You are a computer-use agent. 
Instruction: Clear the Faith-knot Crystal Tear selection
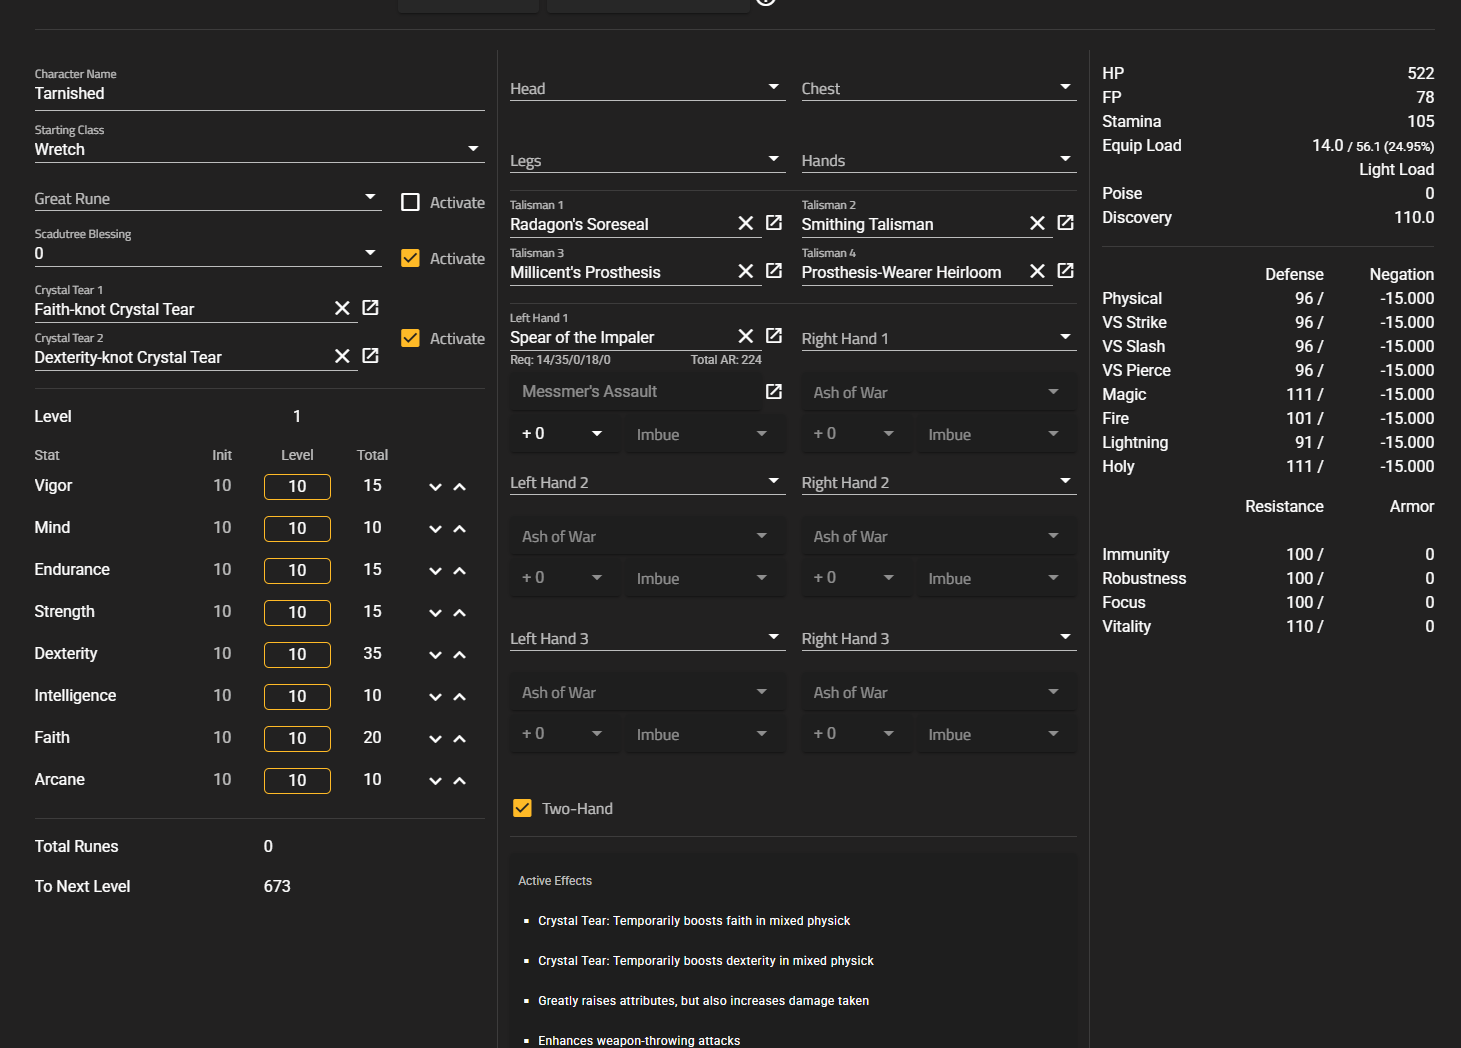point(342,308)
